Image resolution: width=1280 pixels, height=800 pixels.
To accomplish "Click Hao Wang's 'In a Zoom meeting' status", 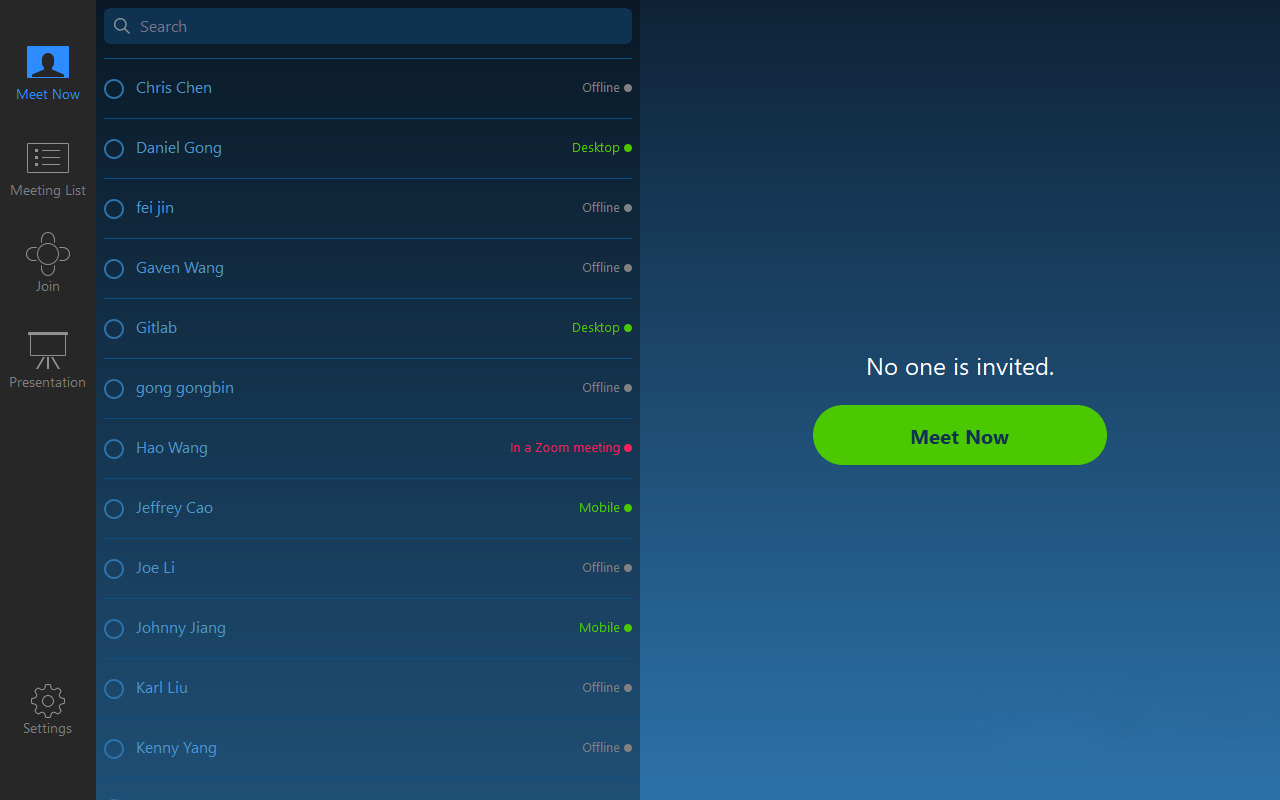I will pos(565,448).
